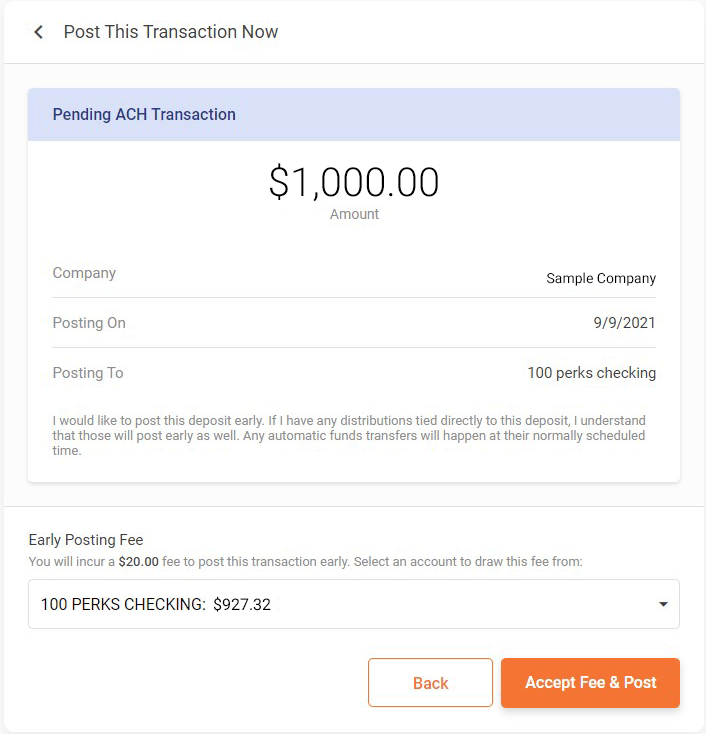Image resolution: width=706 pixels, height=734 pixels.
Task: Click the $927.32 balance in the selector
Action: pyautogui.click(x=242, y=604)
